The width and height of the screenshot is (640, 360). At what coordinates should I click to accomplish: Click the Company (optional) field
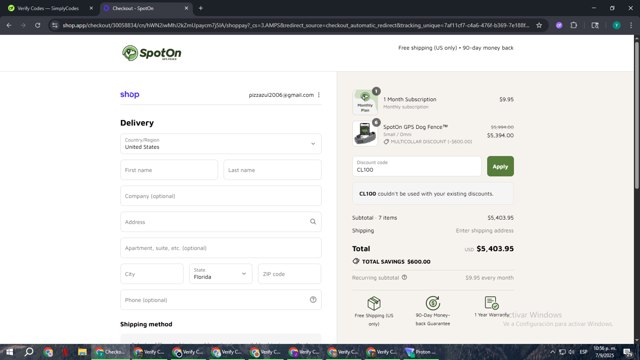221,196
